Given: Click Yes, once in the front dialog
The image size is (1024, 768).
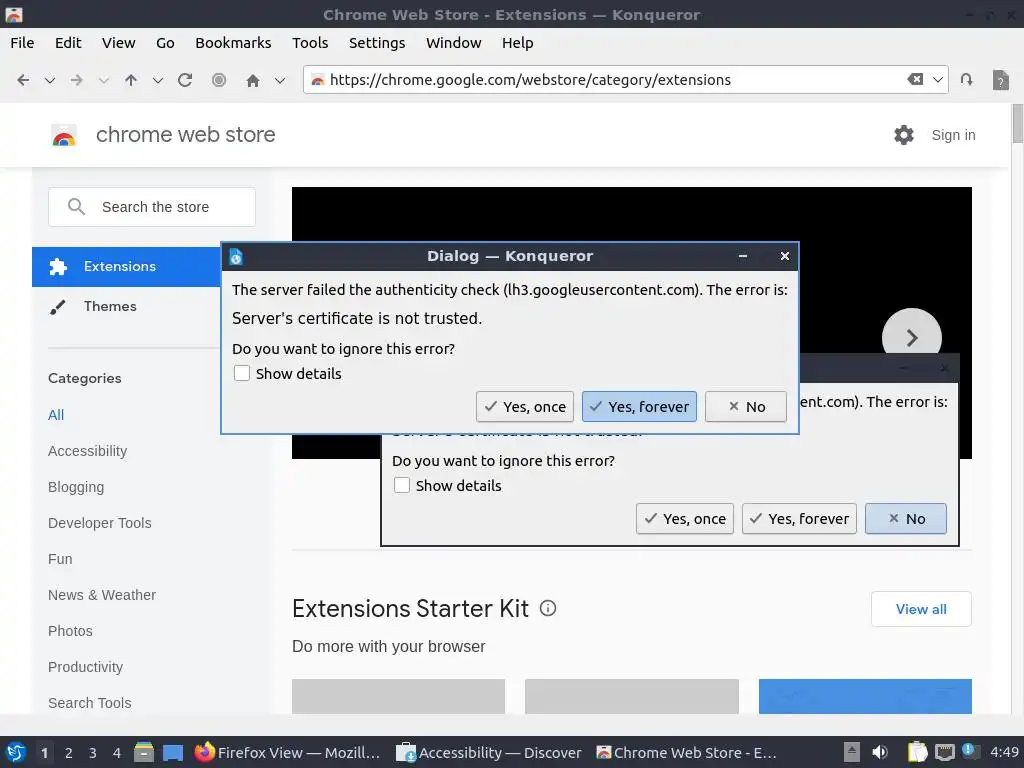Looking at the screenshot, I should (525, 407).
